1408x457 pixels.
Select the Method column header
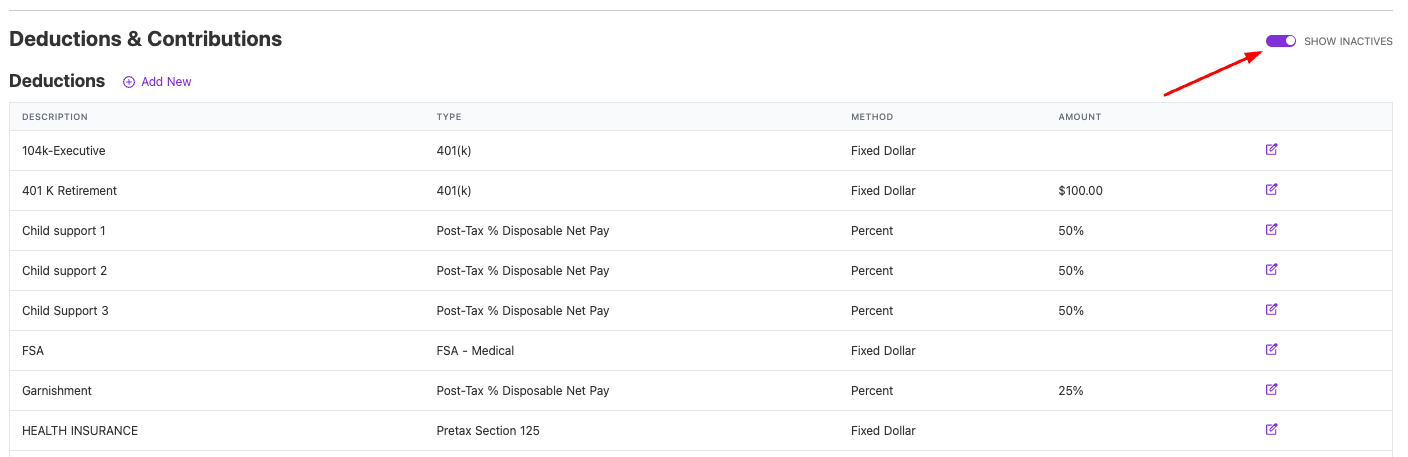(x=872, y=117)
